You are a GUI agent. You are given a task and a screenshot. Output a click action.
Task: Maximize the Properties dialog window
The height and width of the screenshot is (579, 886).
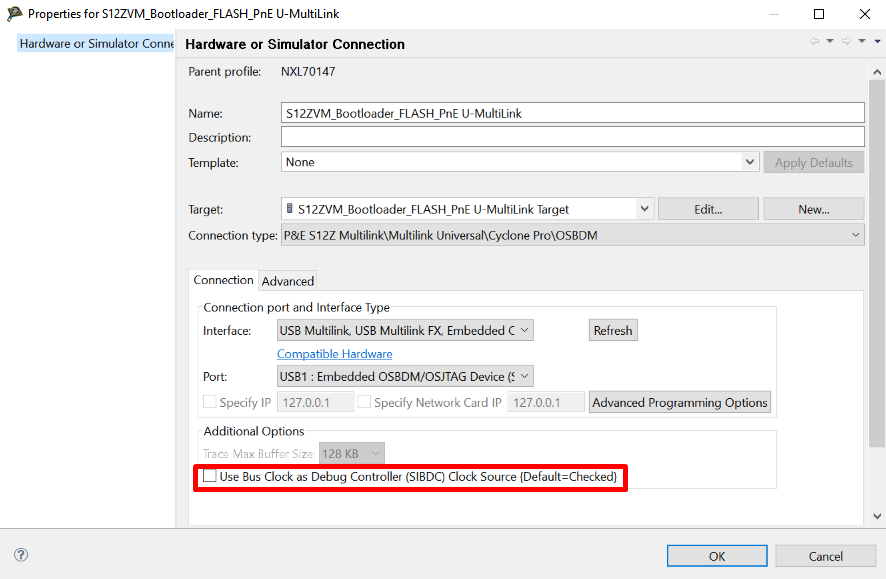[x=819, y=14]
